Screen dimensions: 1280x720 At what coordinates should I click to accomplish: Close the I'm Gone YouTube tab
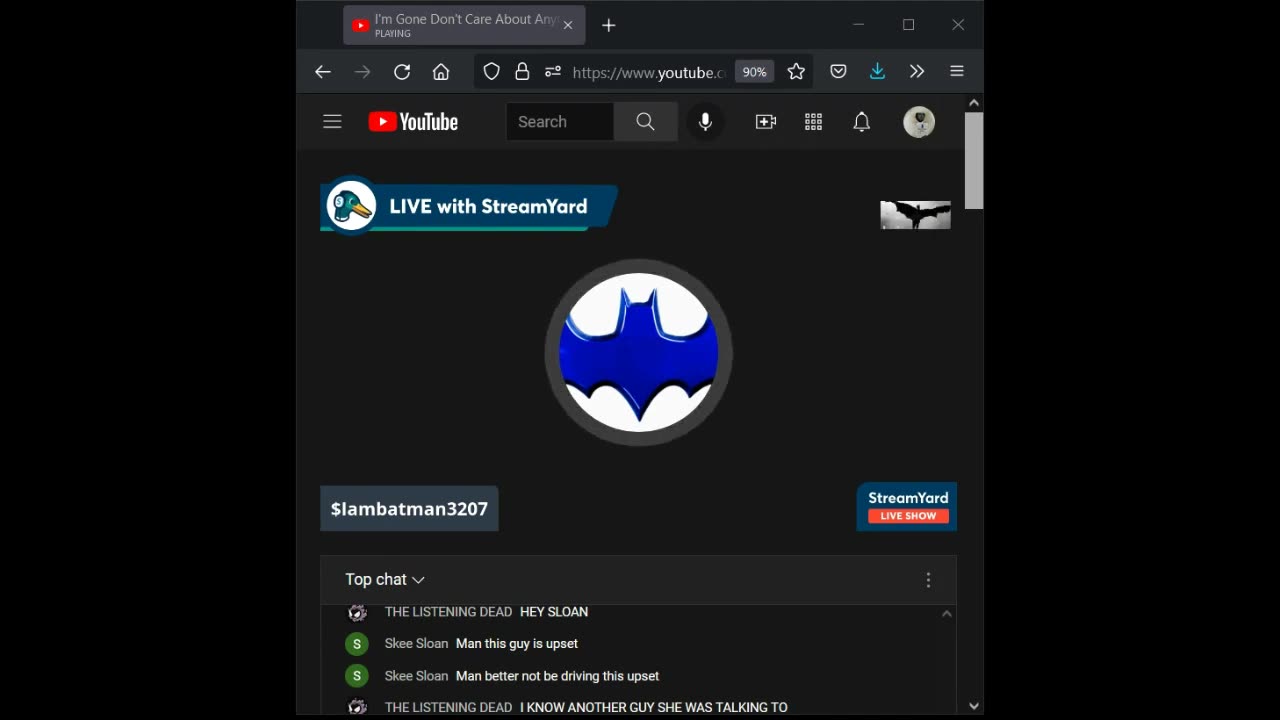point(568,25)
